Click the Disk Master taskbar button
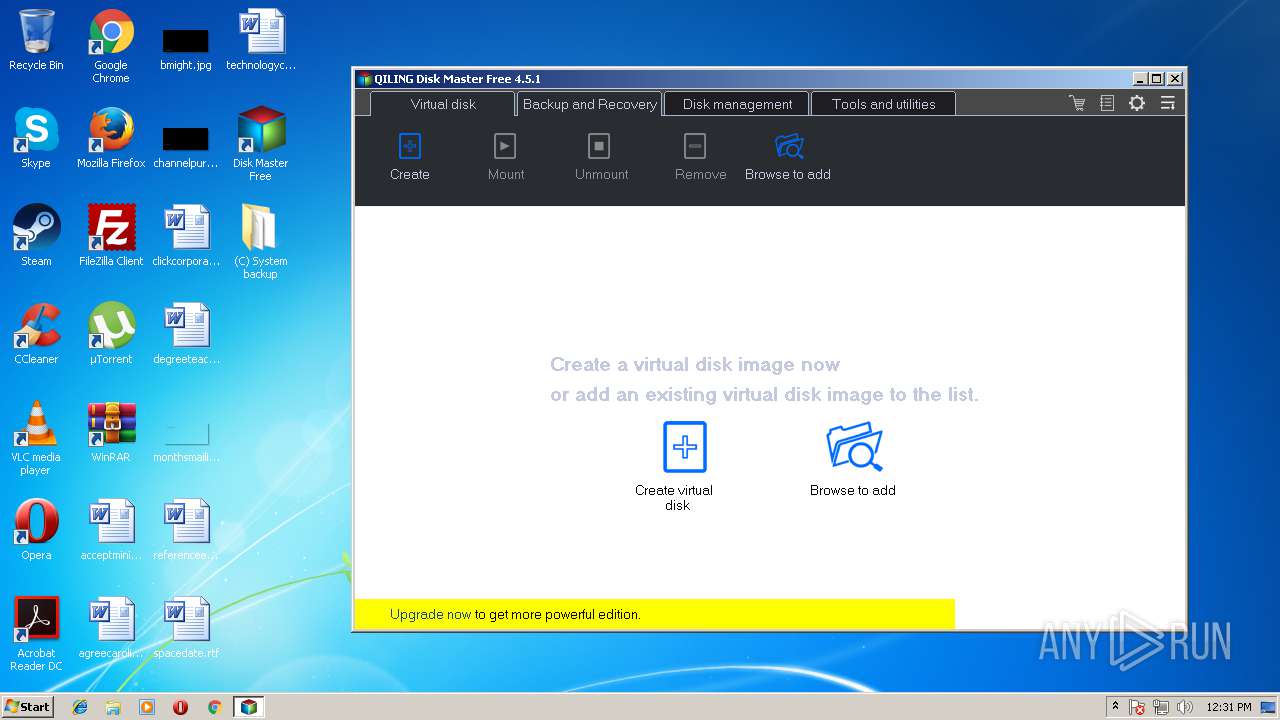The width and height of the screenshot is (1280, 720). tap(248, 707)
